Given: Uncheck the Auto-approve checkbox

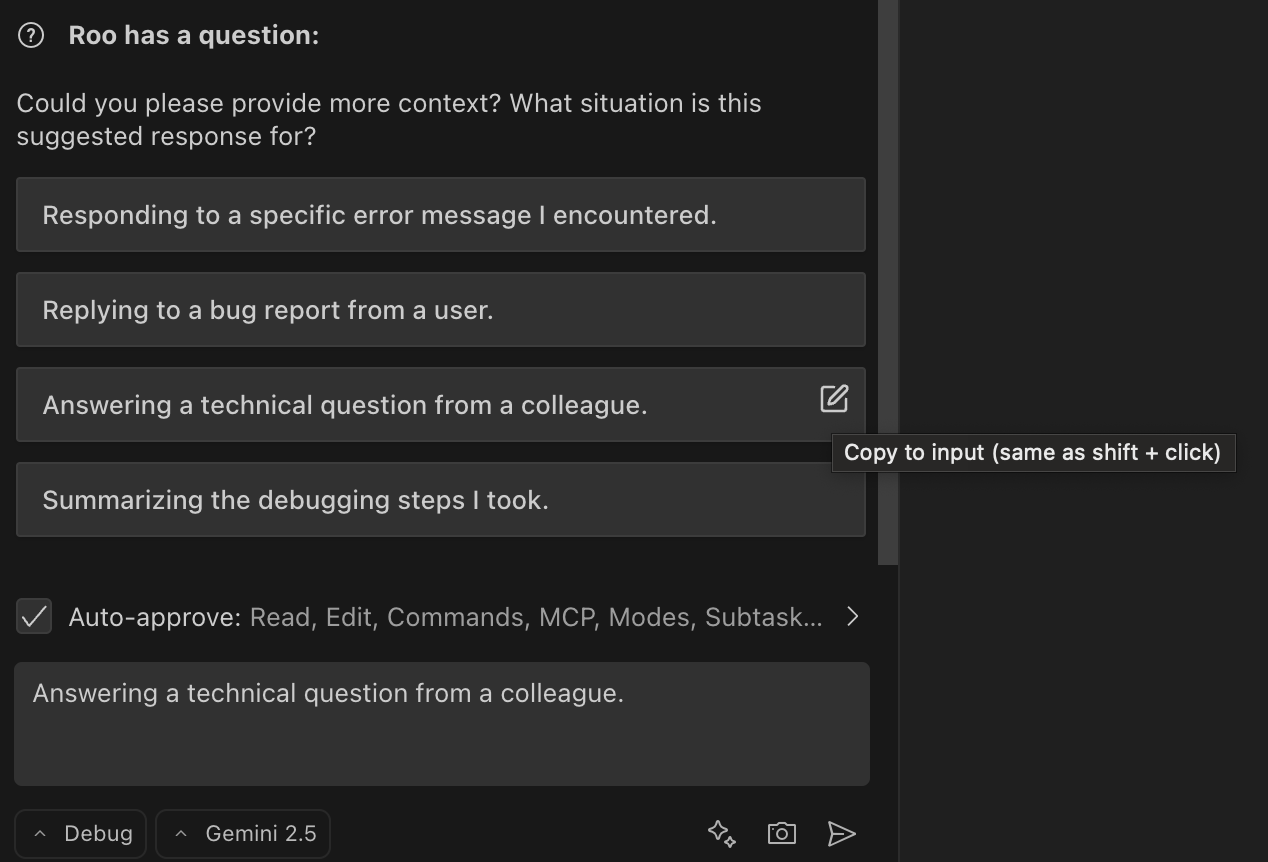Looking at the screenshot, I should (33, 616).
